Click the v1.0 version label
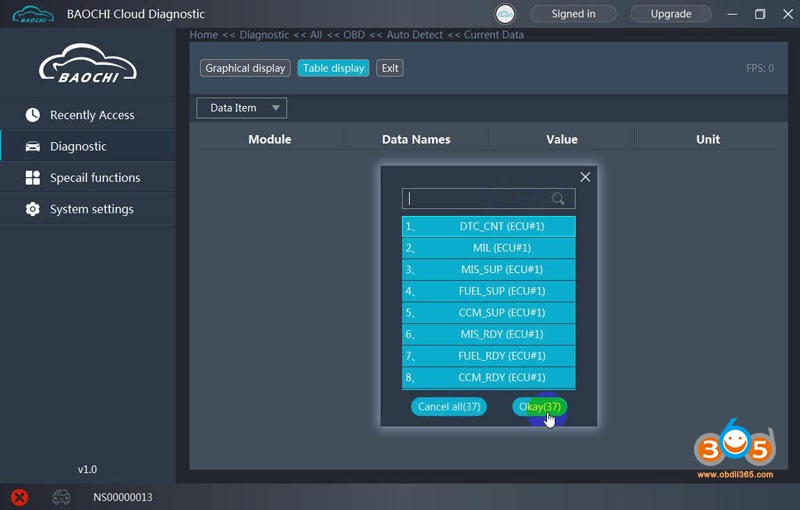The width and height of the screenshot is (800, 510). [87, 469]
